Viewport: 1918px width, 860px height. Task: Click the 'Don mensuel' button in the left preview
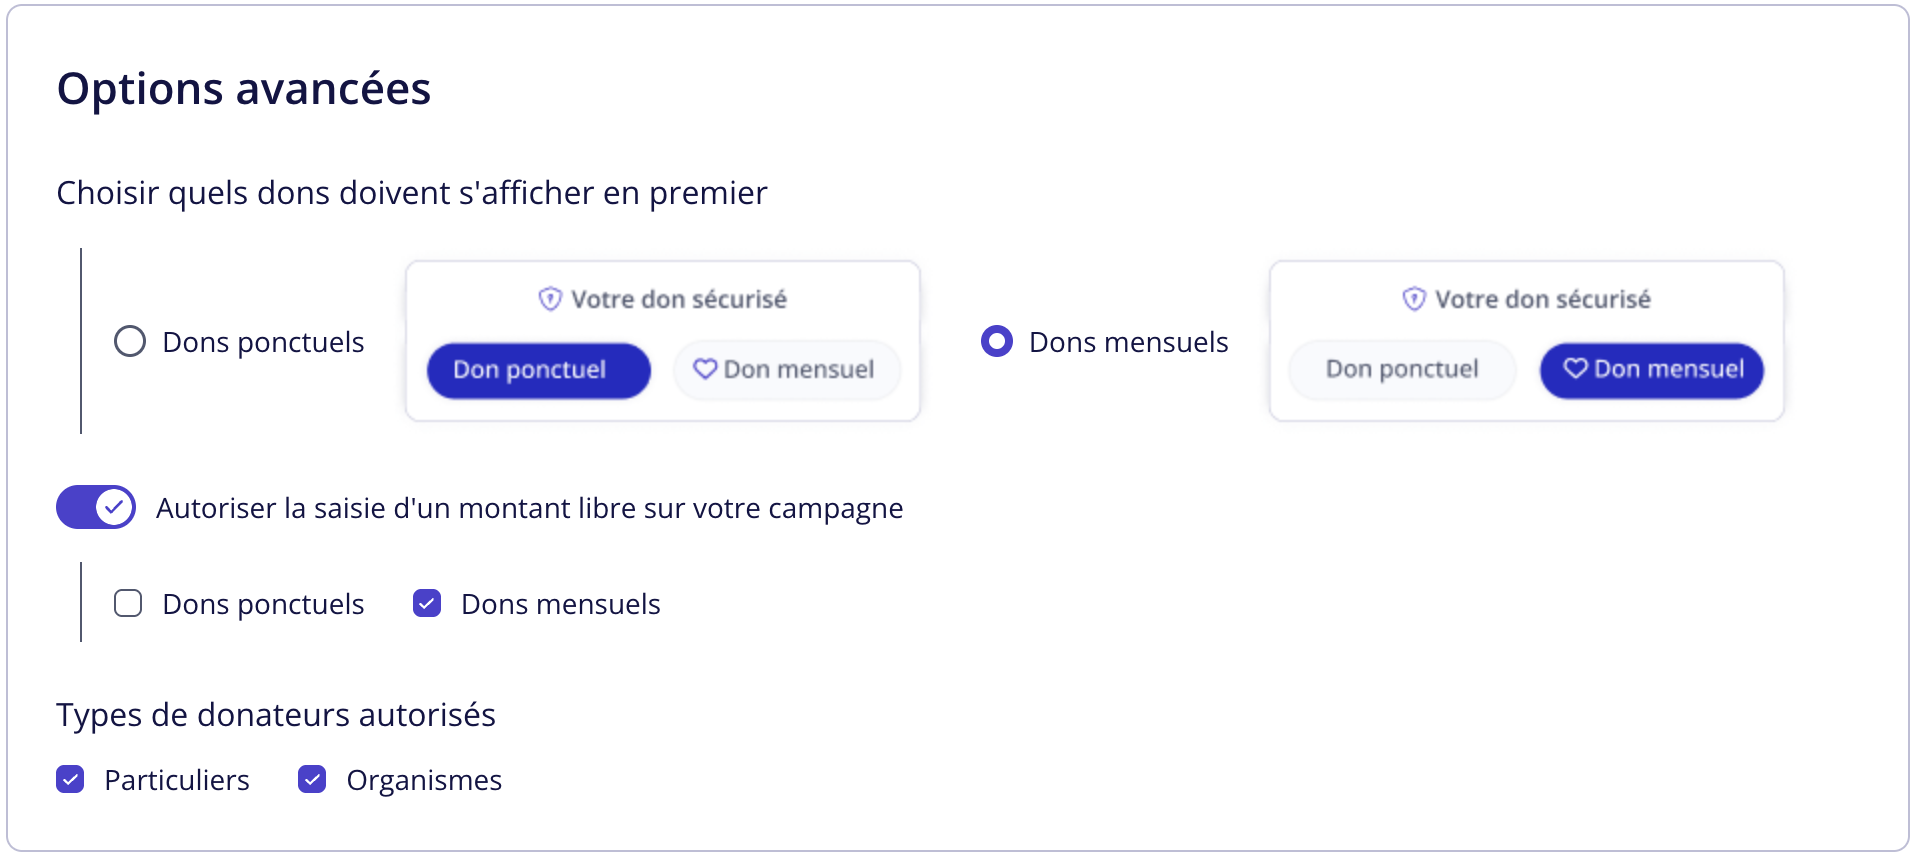[x=786, y=369]
